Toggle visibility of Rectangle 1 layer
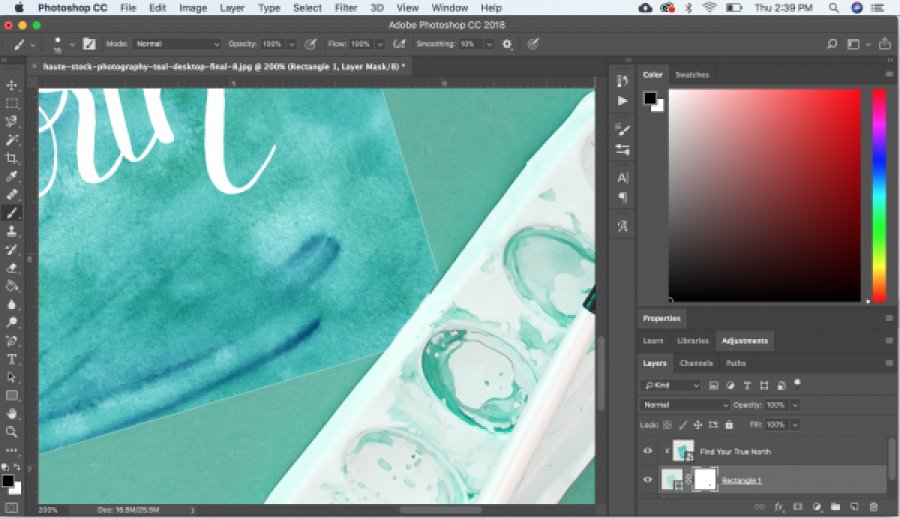The width and height of the screenshot is (900, 518). point(647,480)
